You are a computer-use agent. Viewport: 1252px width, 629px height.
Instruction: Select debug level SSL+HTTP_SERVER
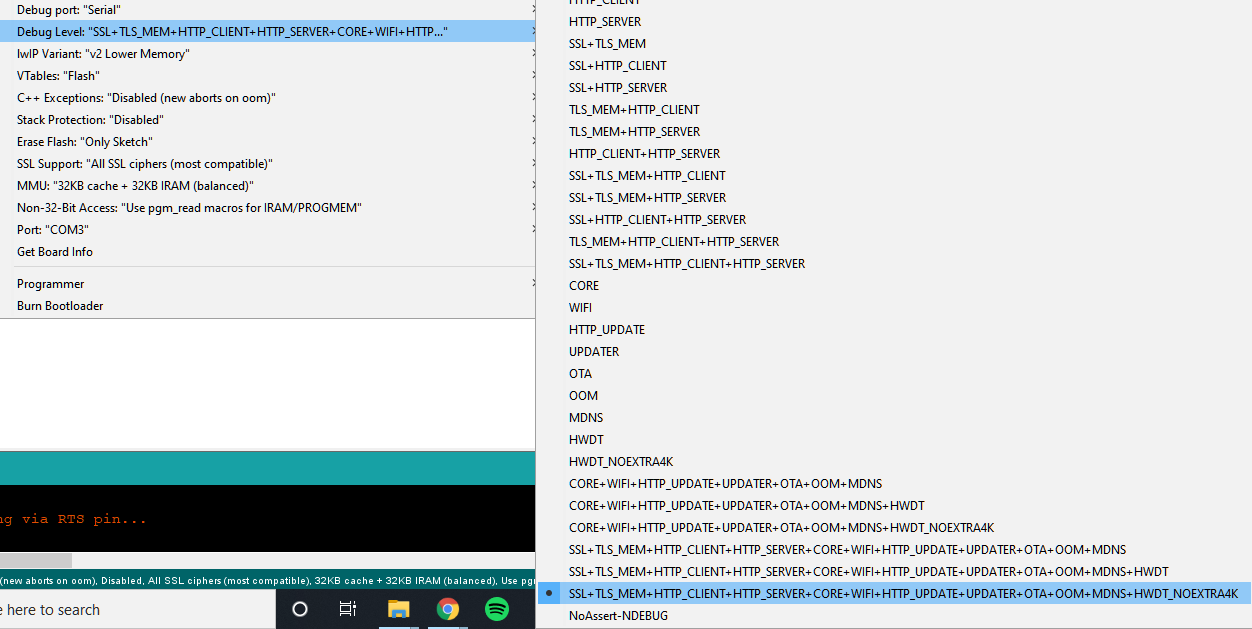tap(894, 88)
